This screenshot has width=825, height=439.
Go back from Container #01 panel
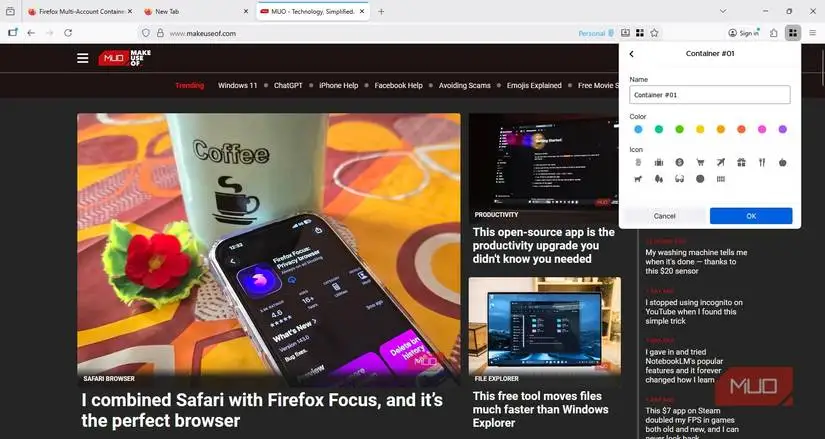pos(631,54)
